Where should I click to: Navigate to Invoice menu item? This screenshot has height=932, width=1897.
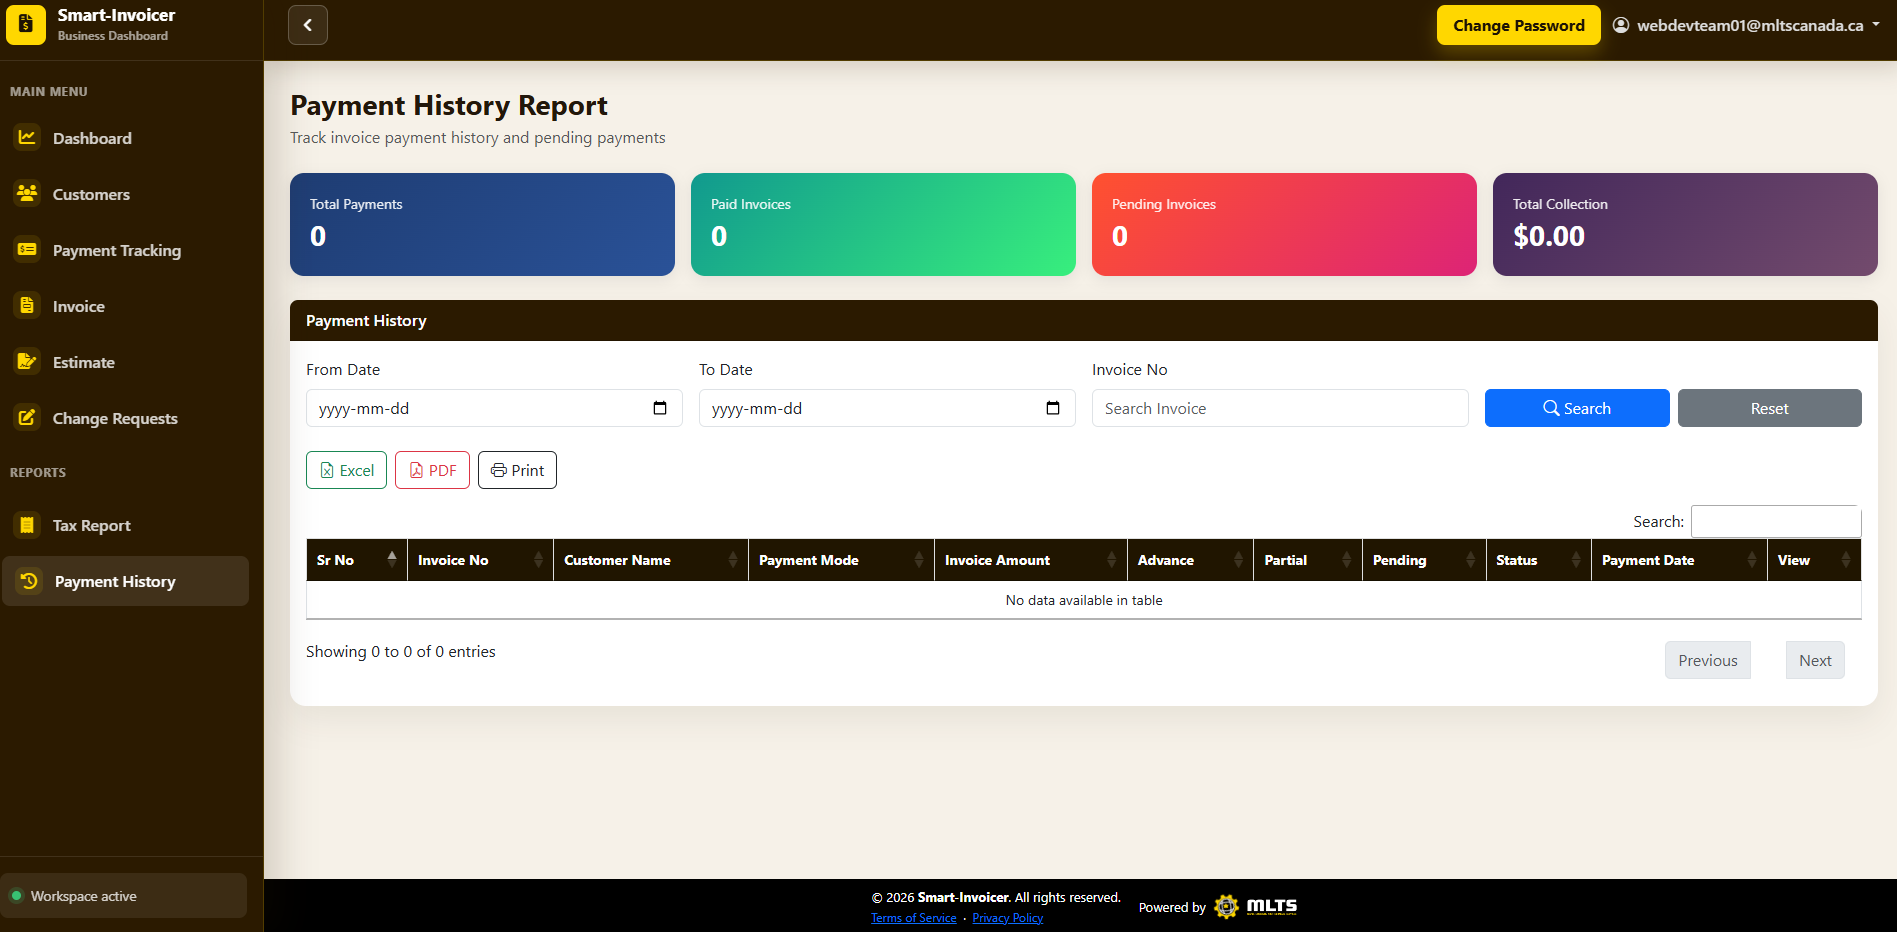(x=125, y=306)
